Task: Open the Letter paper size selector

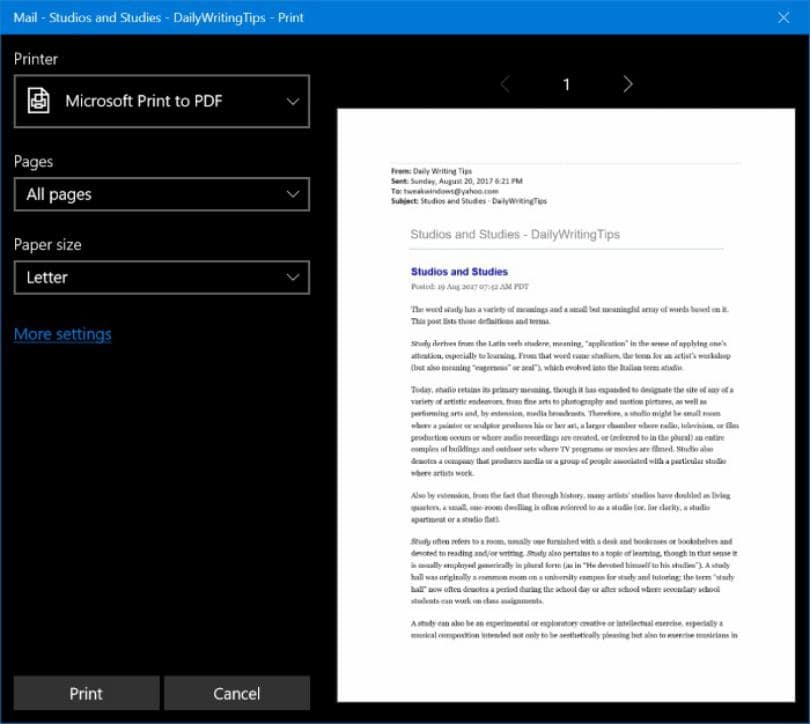Action: 160,277
